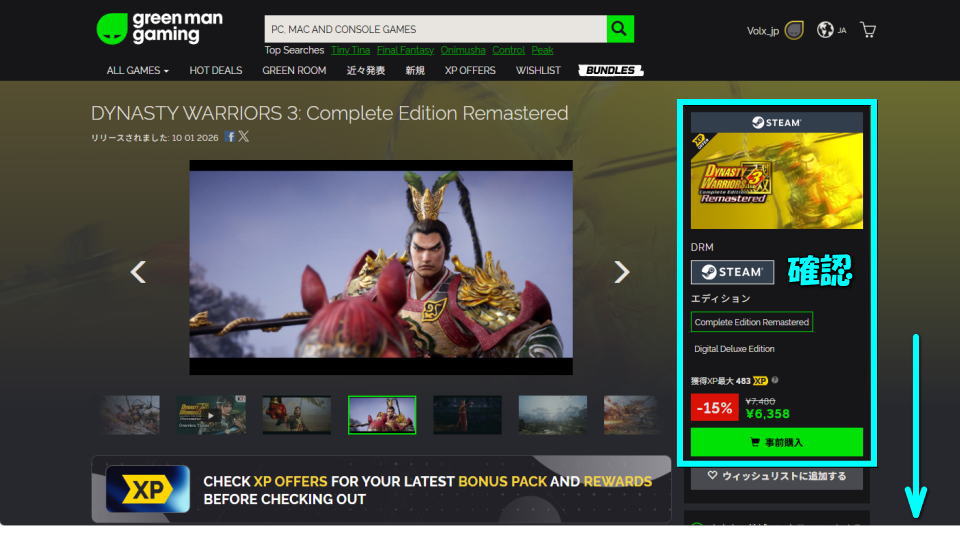
Task: Open the shopping cart icon
Action: pos(868,29)
